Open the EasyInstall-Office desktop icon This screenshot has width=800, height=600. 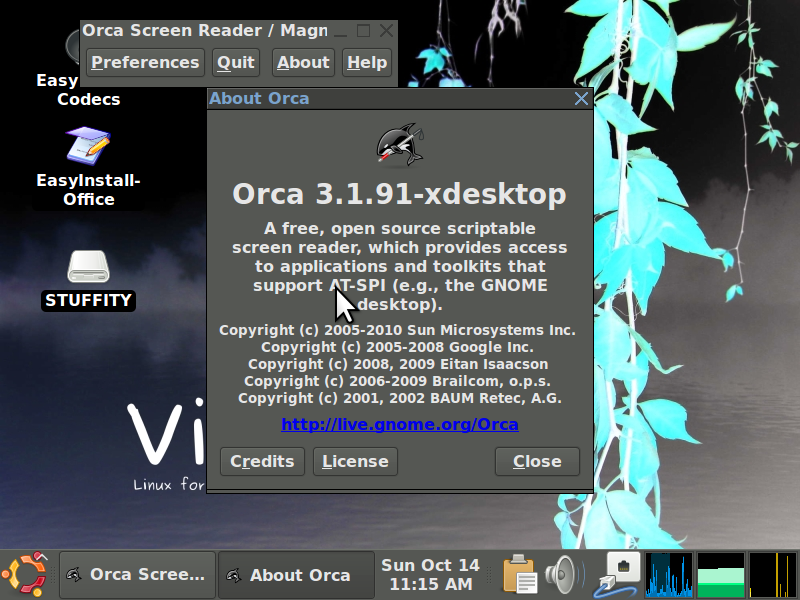click(88, 168)
